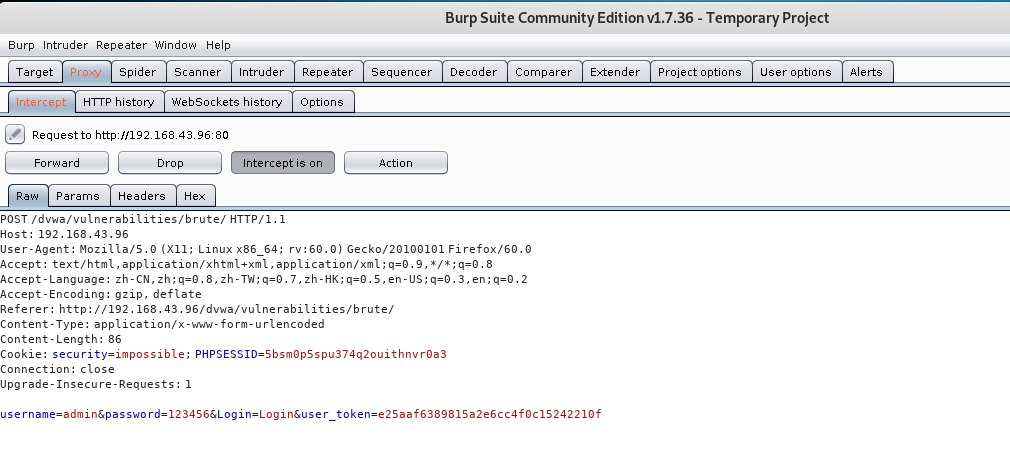
Task: Open the Sequencer tab
Action: click(402, 72)
